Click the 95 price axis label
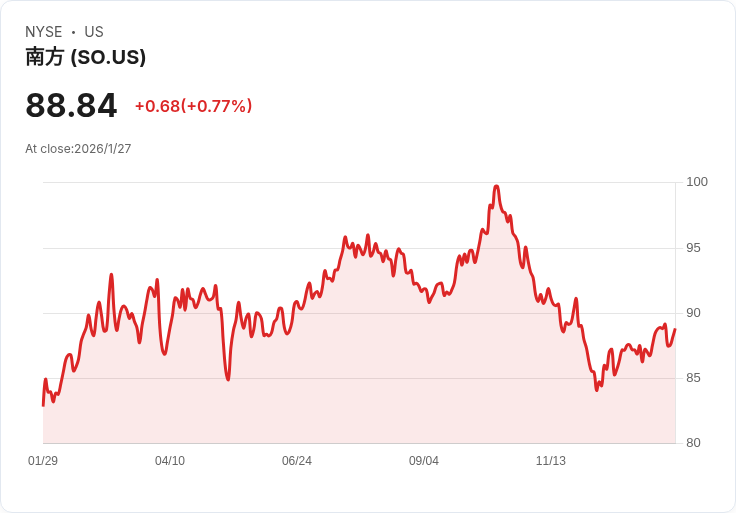The image size is (736, 513). pos(697,248)
